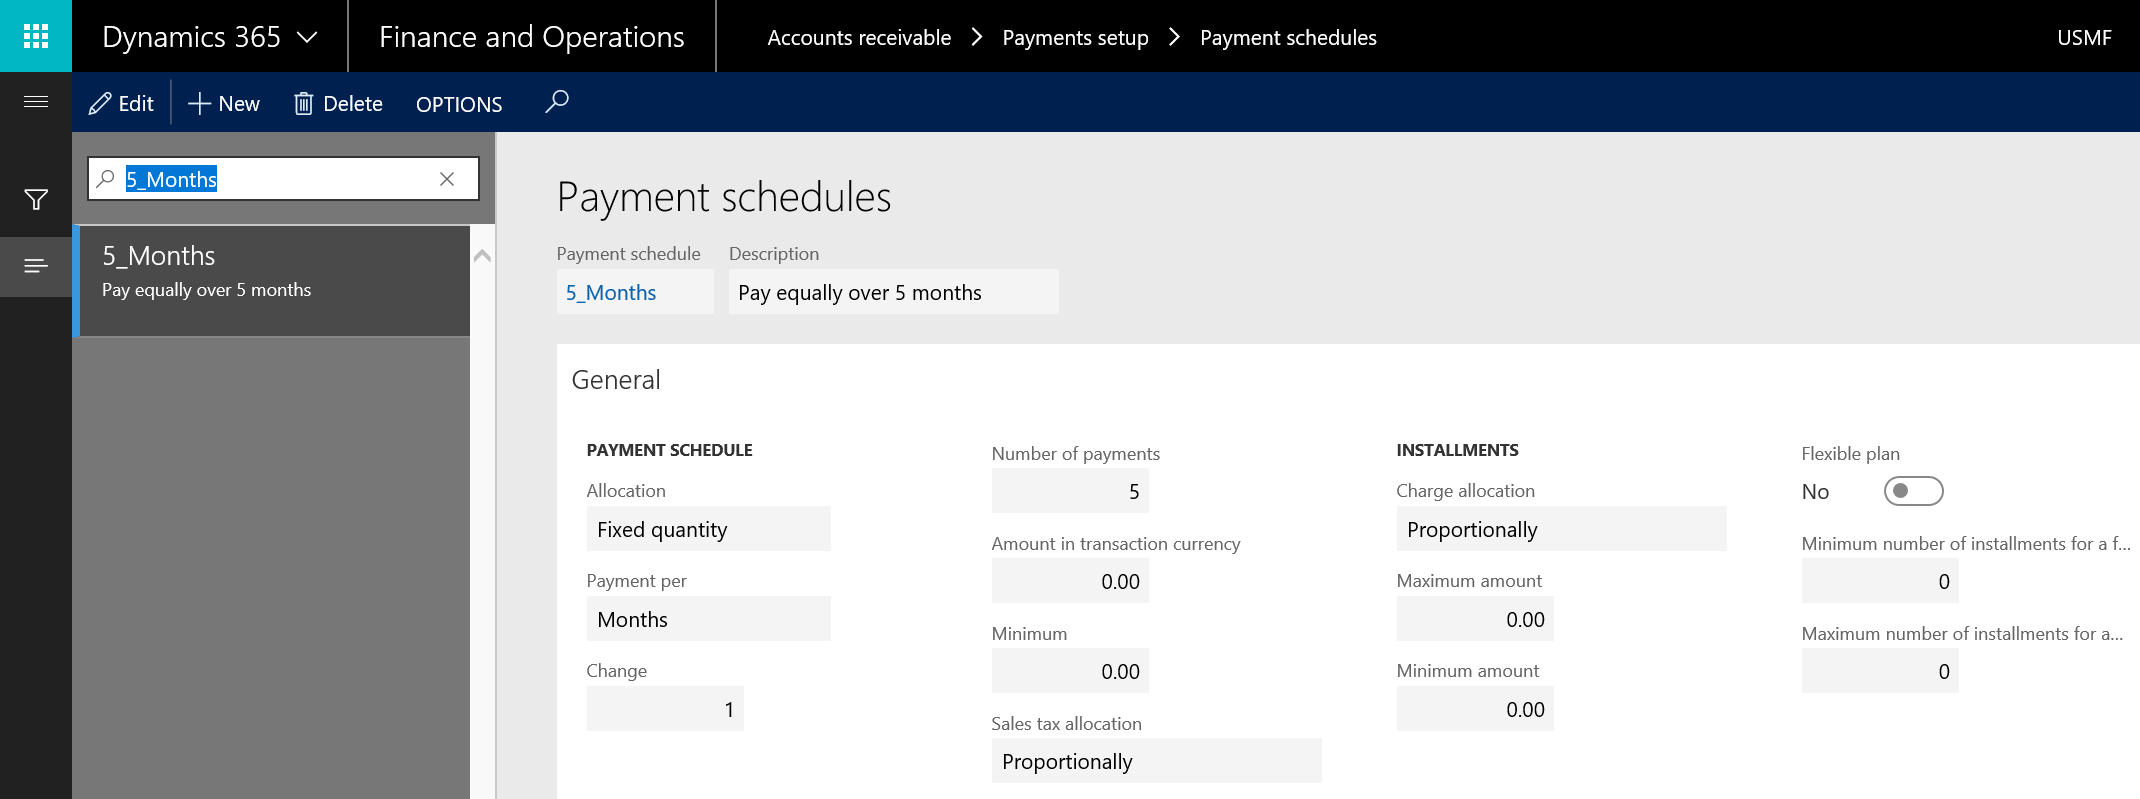The image size is (2140, 799).
Task: Go to Payments setup breadcrumb
Action: (x=1075, y=38)
